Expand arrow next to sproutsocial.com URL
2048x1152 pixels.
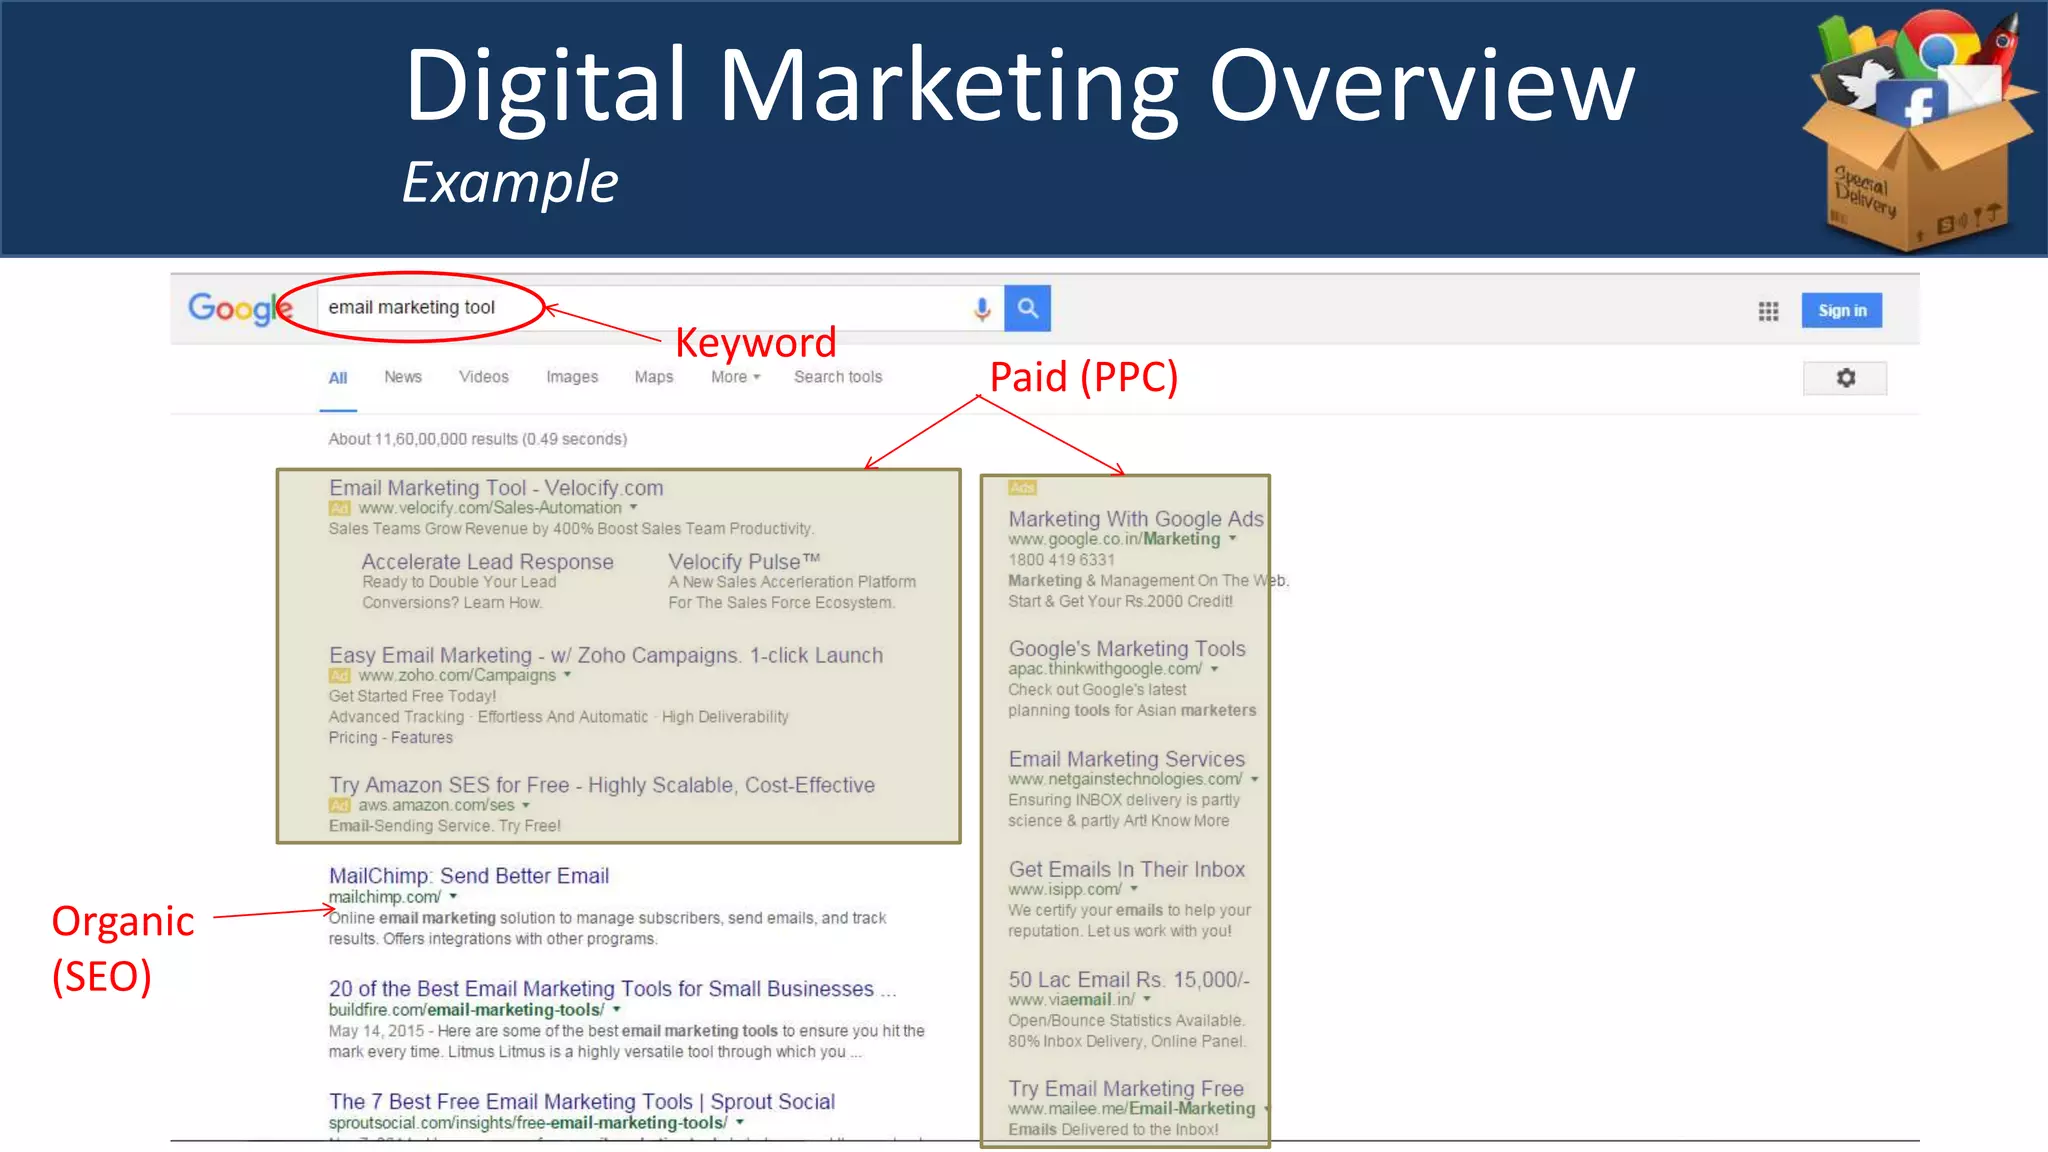tap(740, 1123)
